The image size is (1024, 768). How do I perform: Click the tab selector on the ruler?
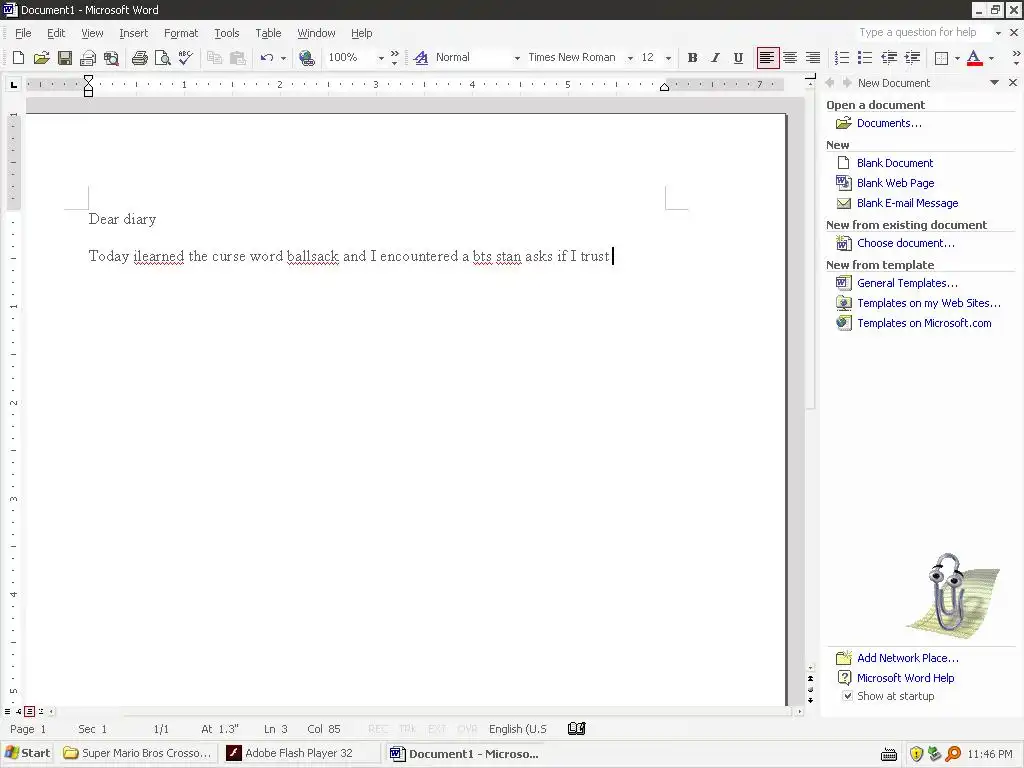coord(14,84)
